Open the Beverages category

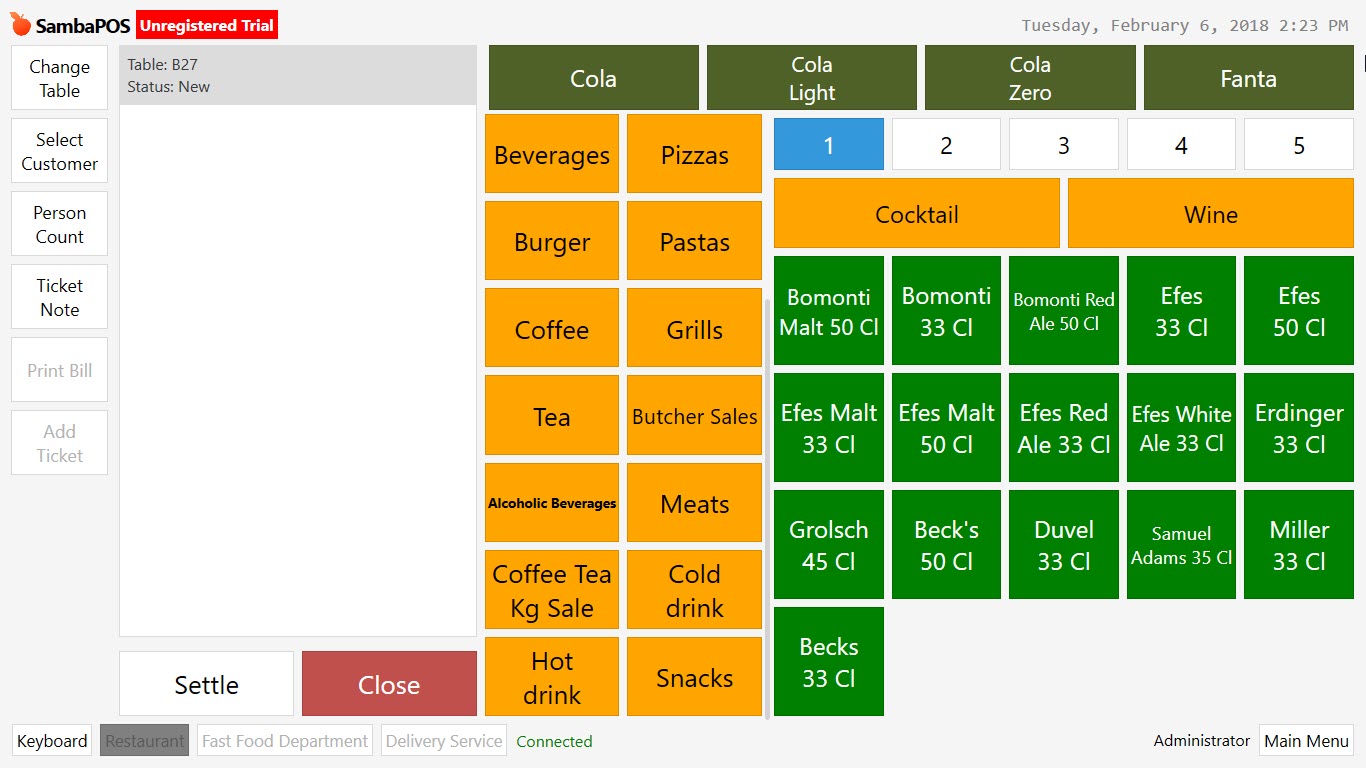551,153
